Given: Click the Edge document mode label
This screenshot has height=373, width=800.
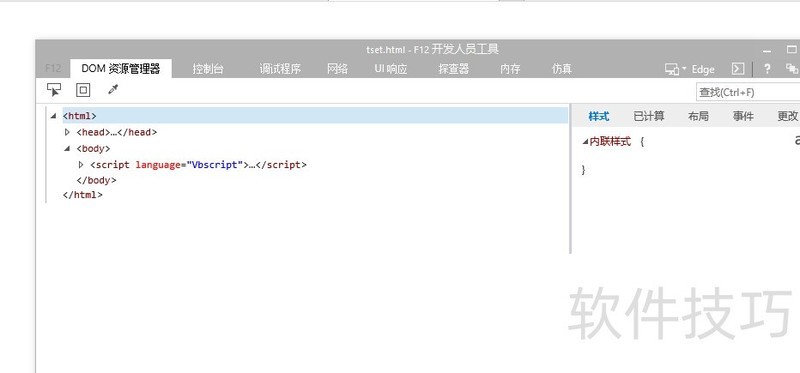Looking at the screenshot, I should [703, 69].
